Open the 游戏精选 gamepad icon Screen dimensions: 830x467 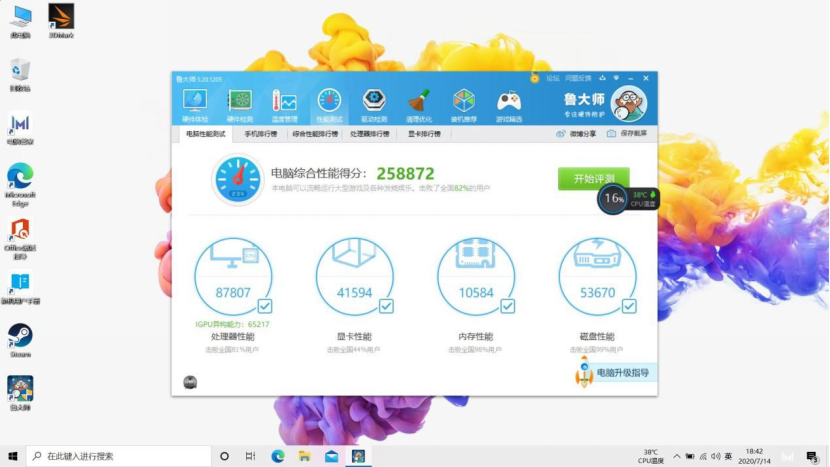509,102
